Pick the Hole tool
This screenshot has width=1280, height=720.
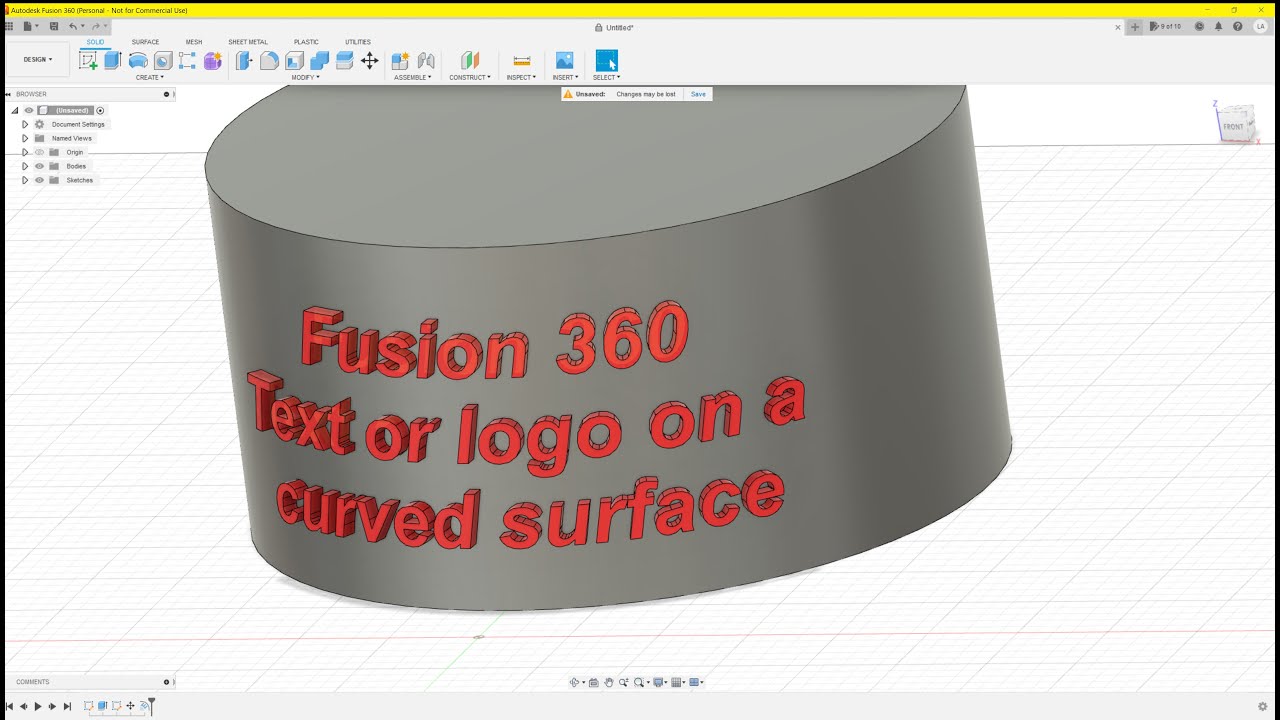tap(163, 61)
